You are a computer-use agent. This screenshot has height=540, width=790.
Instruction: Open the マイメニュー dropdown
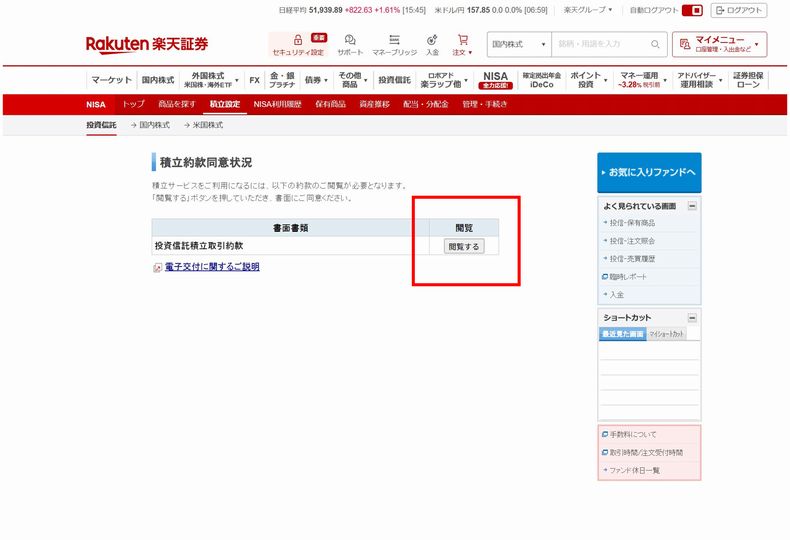click(x=719, y=44)
